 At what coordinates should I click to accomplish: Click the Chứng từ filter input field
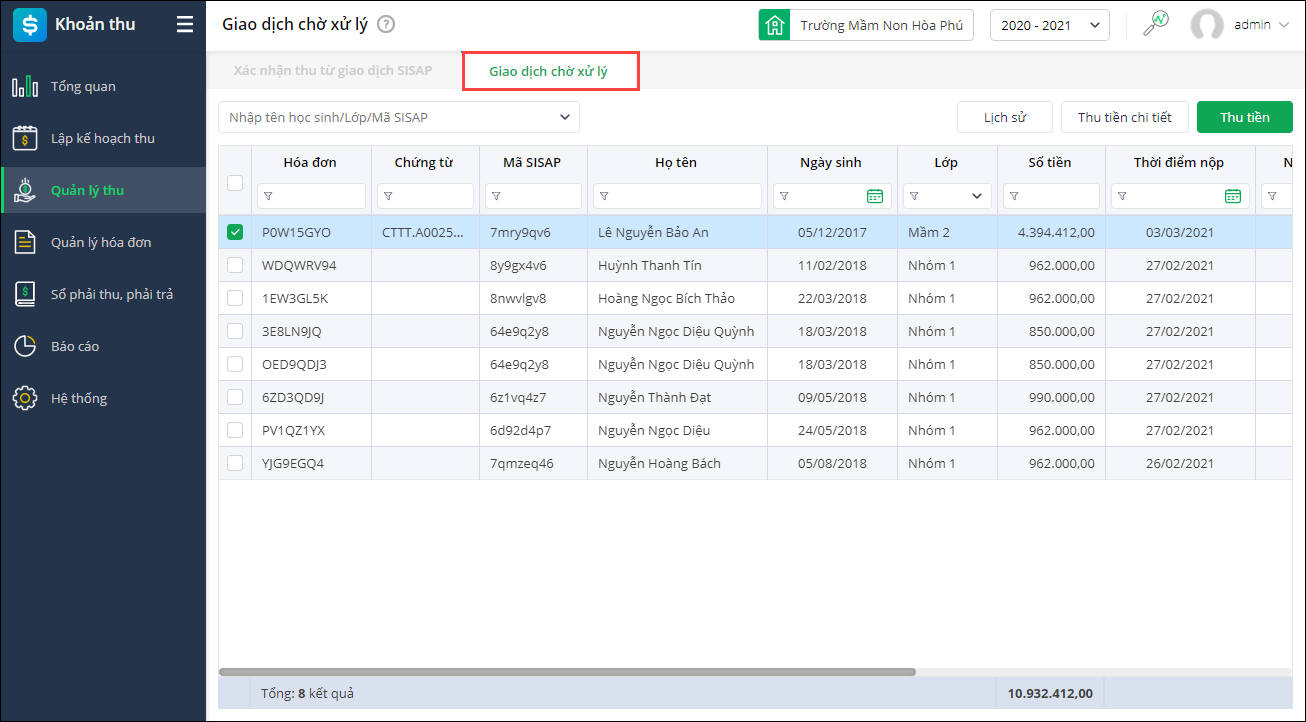(425, 196)
